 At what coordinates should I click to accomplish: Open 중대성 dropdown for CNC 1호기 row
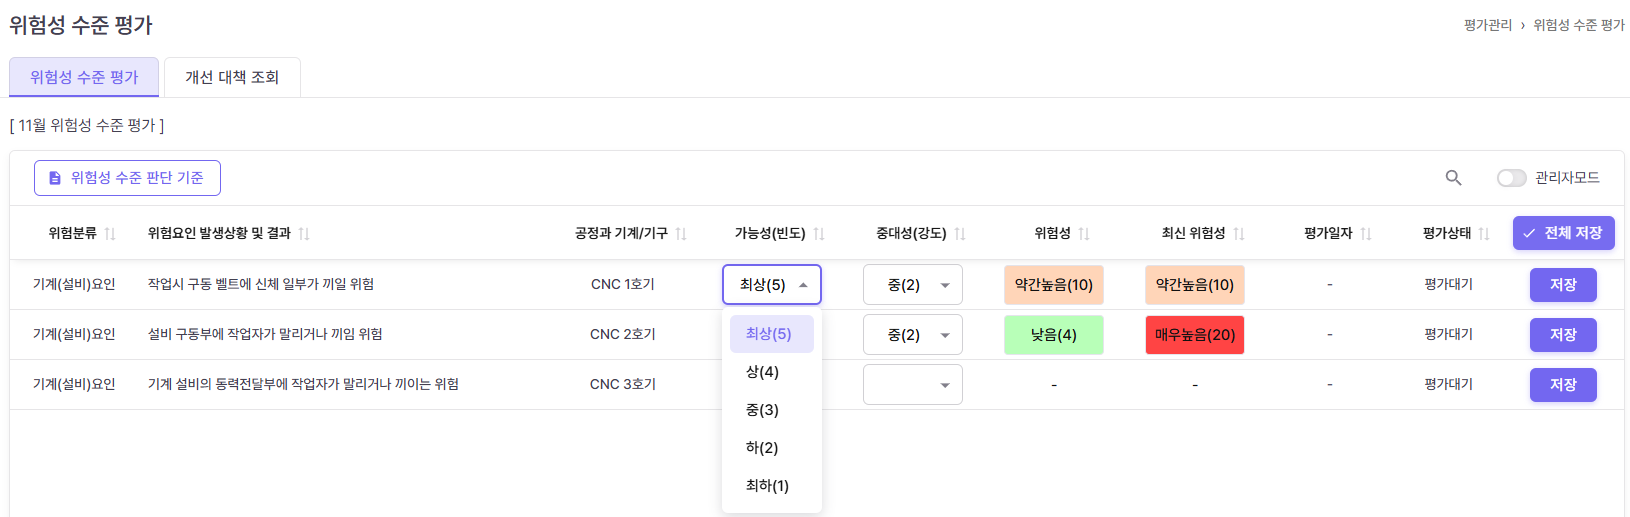click(x=912, y=285)
